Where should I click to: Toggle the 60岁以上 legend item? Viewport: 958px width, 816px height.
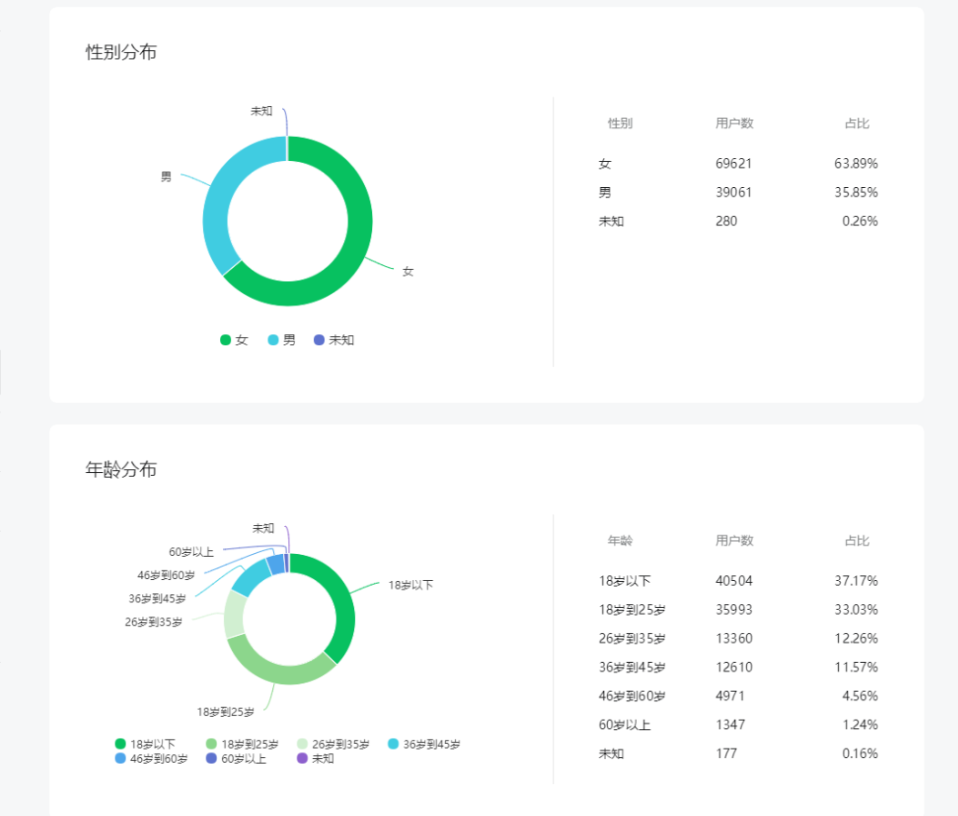click(236, 759)
